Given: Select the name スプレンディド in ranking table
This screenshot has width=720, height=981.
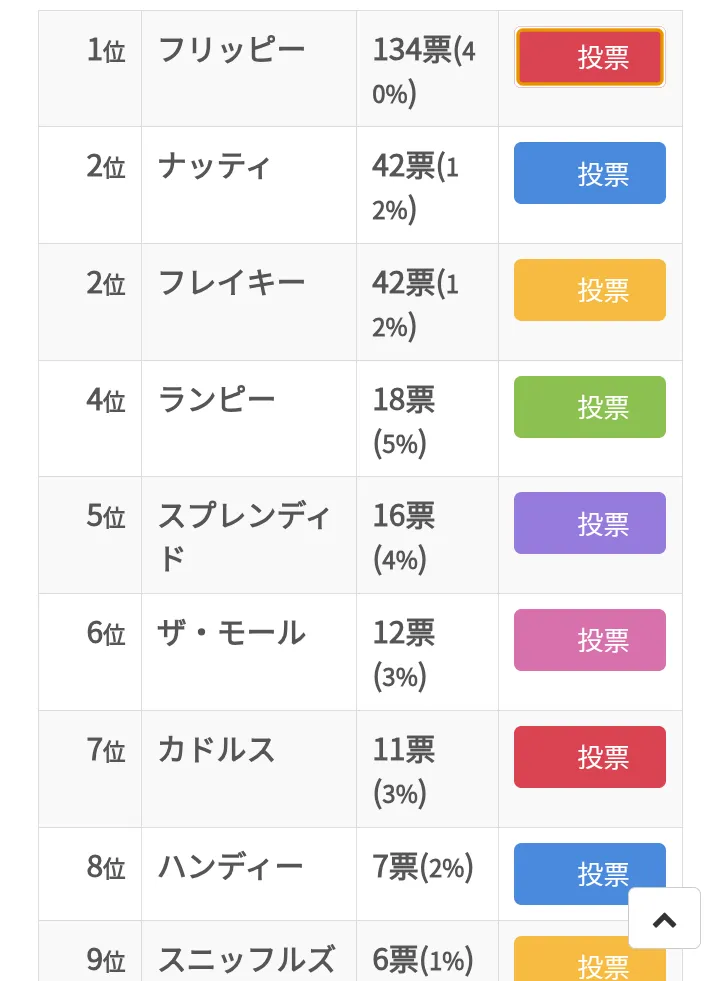Looking at the screenshot, I should (244, 537).
